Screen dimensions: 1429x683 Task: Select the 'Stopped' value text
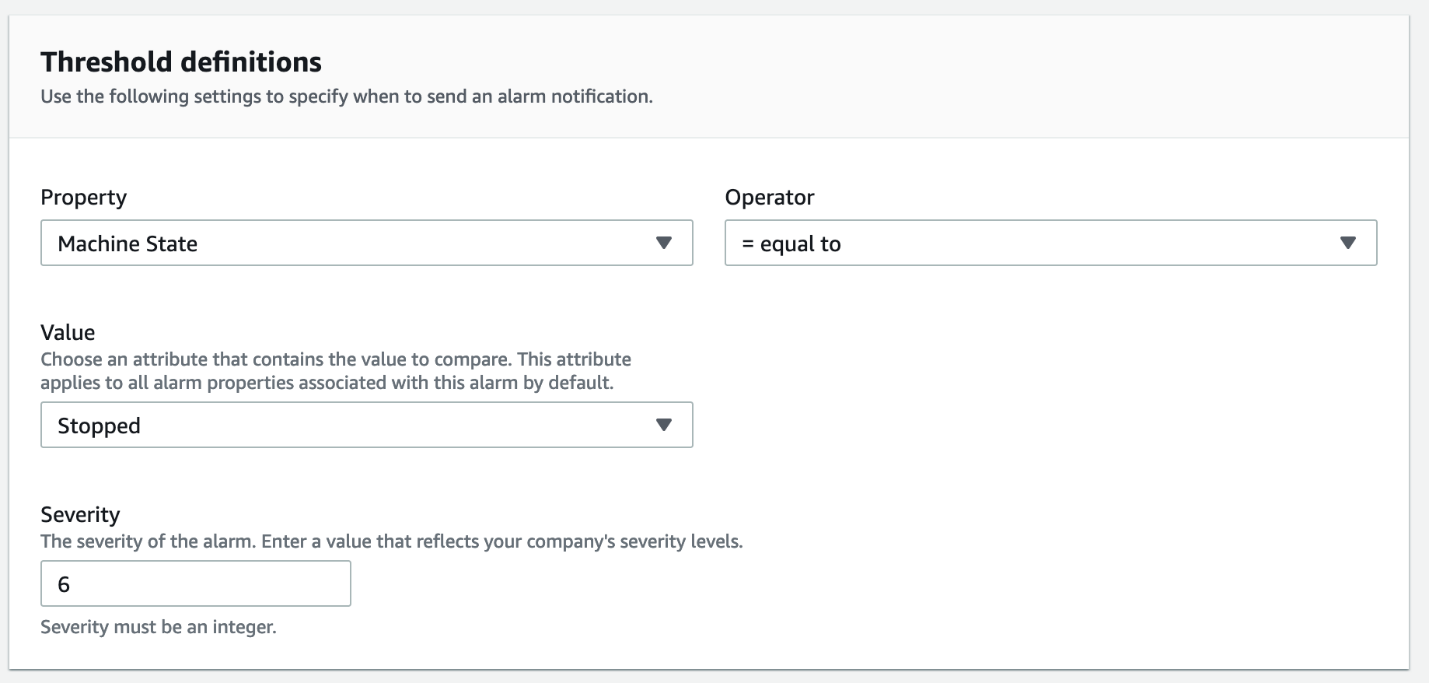coord(99,426)
